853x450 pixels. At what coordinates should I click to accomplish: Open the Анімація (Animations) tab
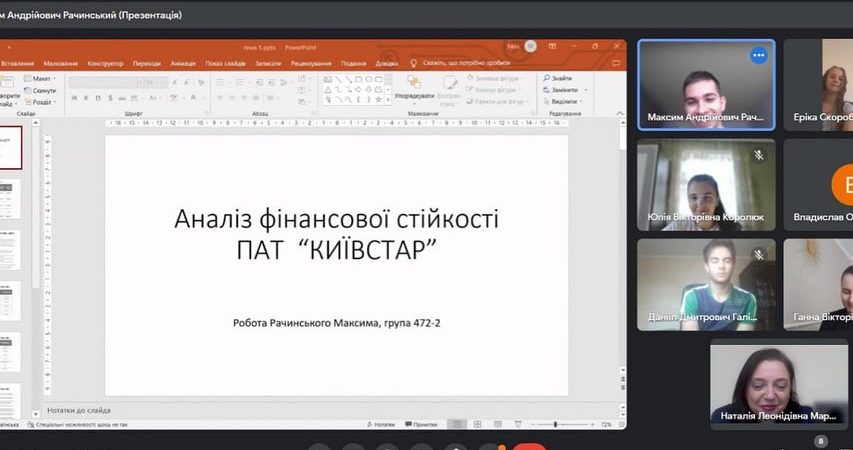coord(183,63)
